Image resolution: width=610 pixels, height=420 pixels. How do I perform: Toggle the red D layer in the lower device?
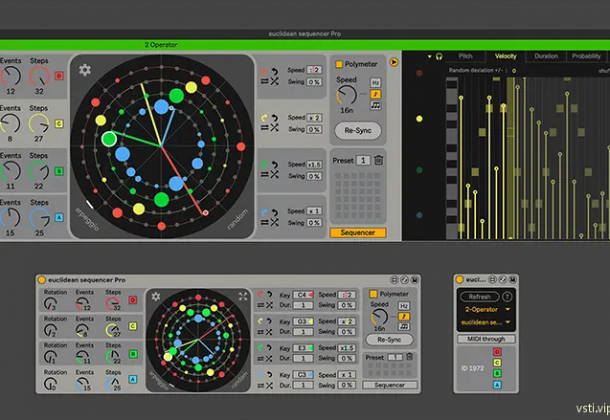(x=133, y=300)
